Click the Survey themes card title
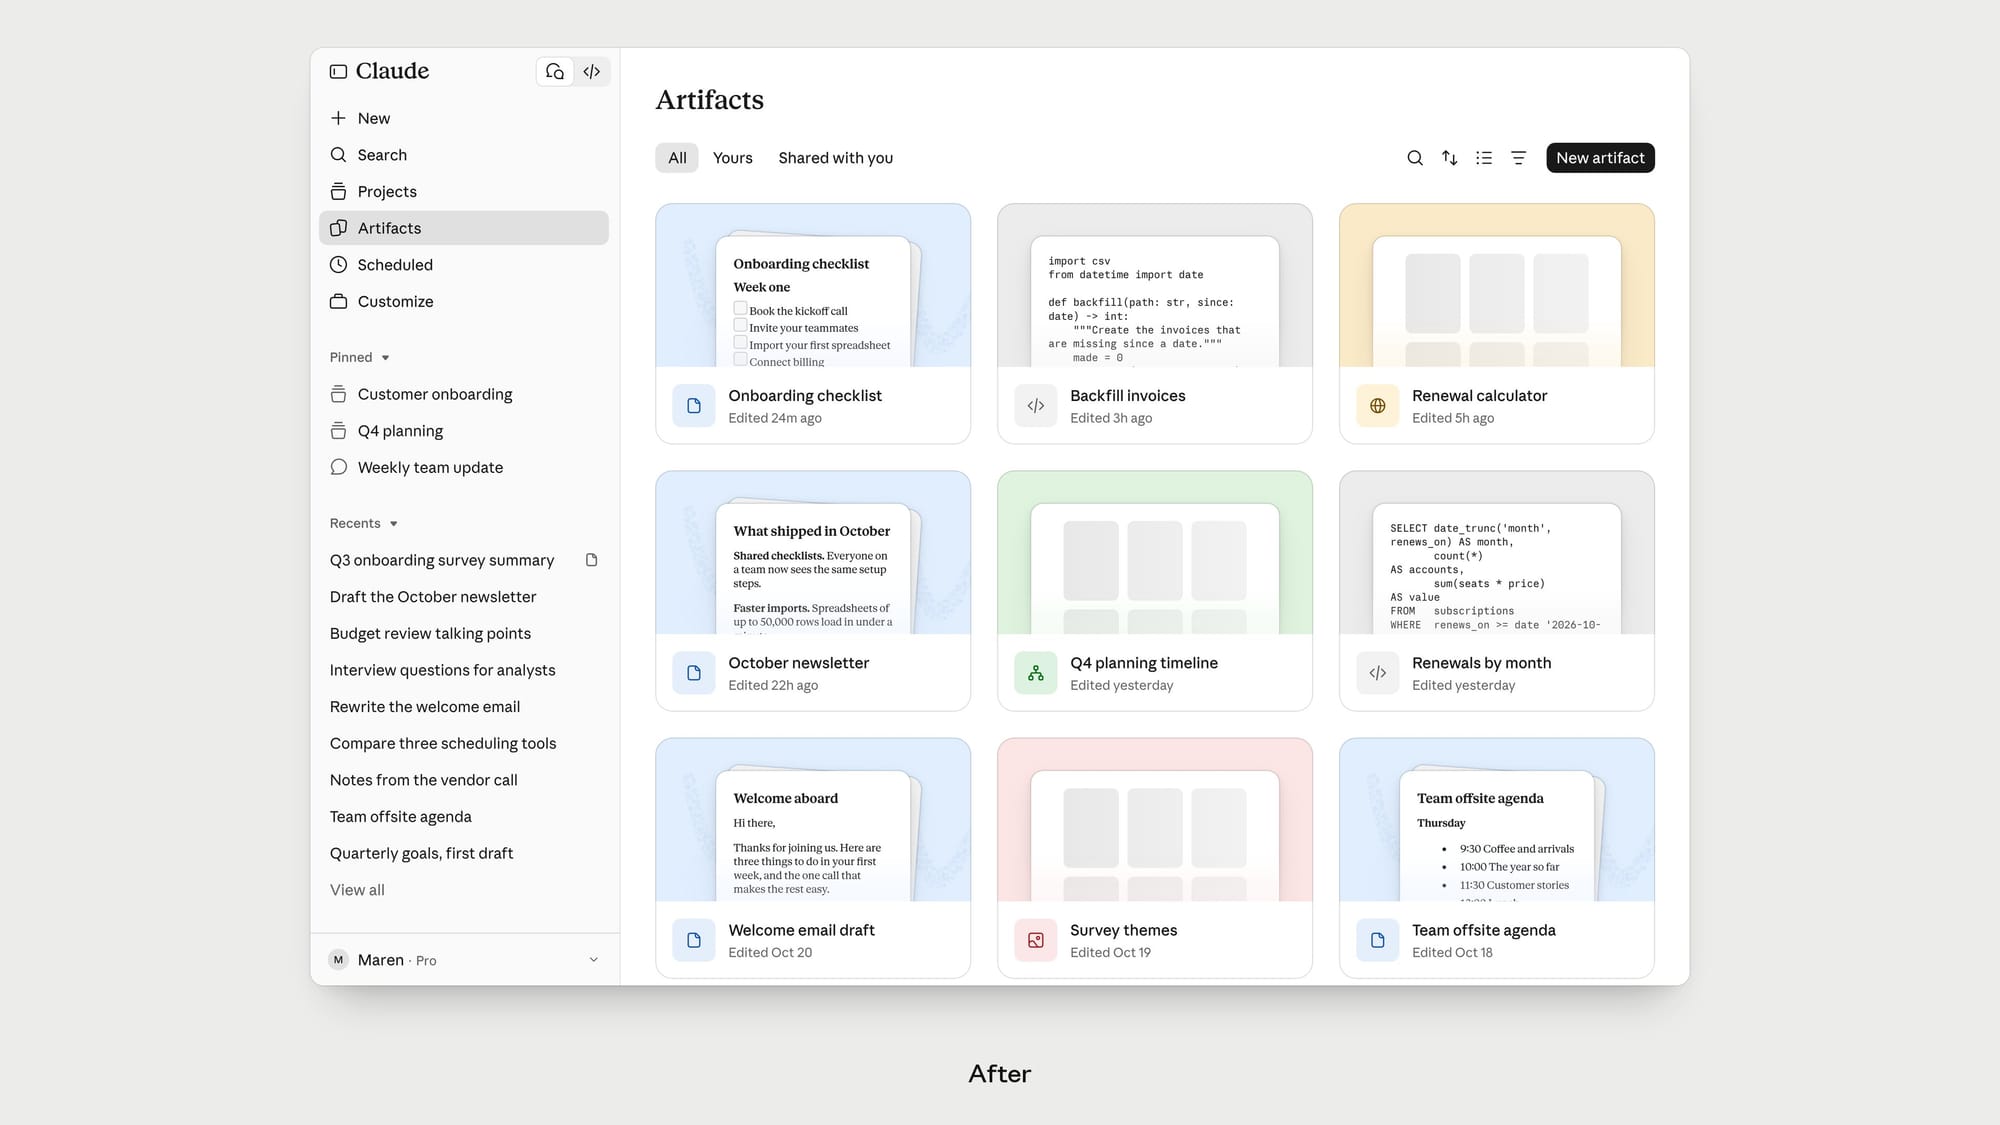The image size is (2000, 1125). pyautogui.click(x=1123, y=930)
